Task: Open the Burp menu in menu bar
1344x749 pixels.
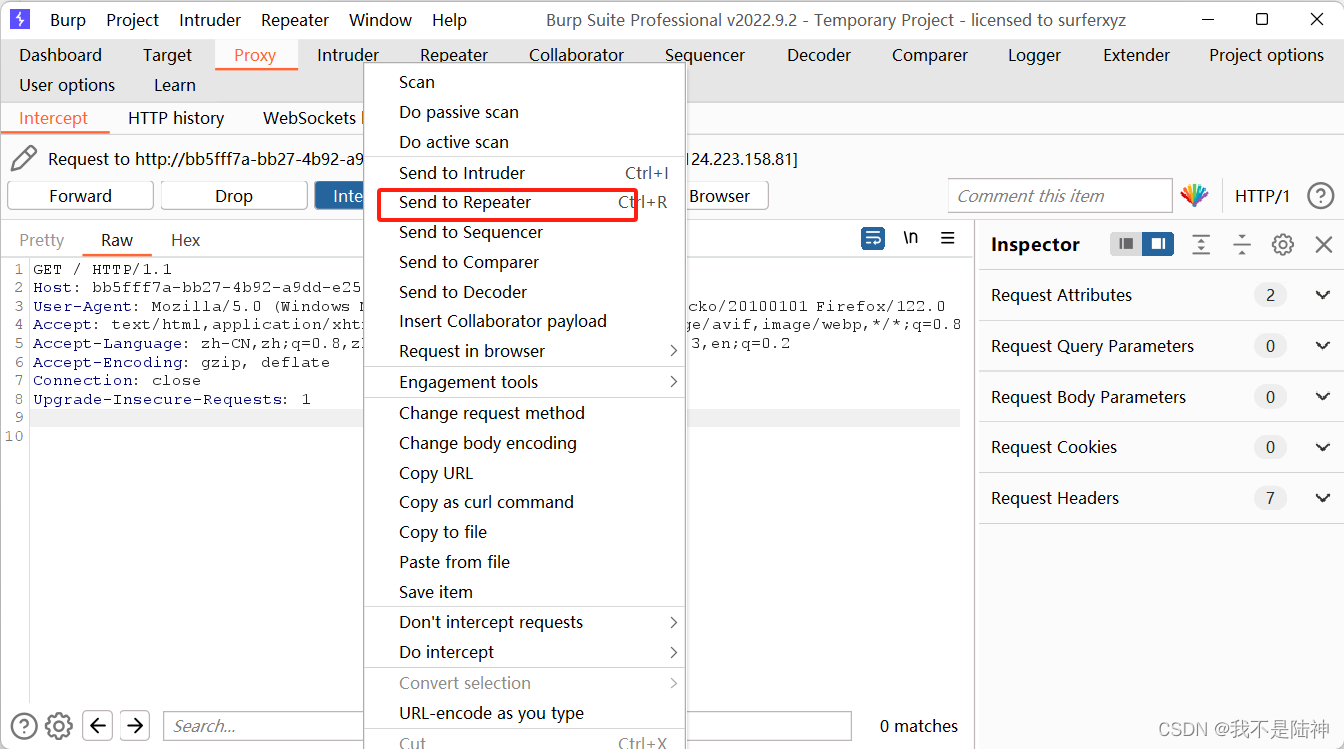Action: click(x=68, y=20)
